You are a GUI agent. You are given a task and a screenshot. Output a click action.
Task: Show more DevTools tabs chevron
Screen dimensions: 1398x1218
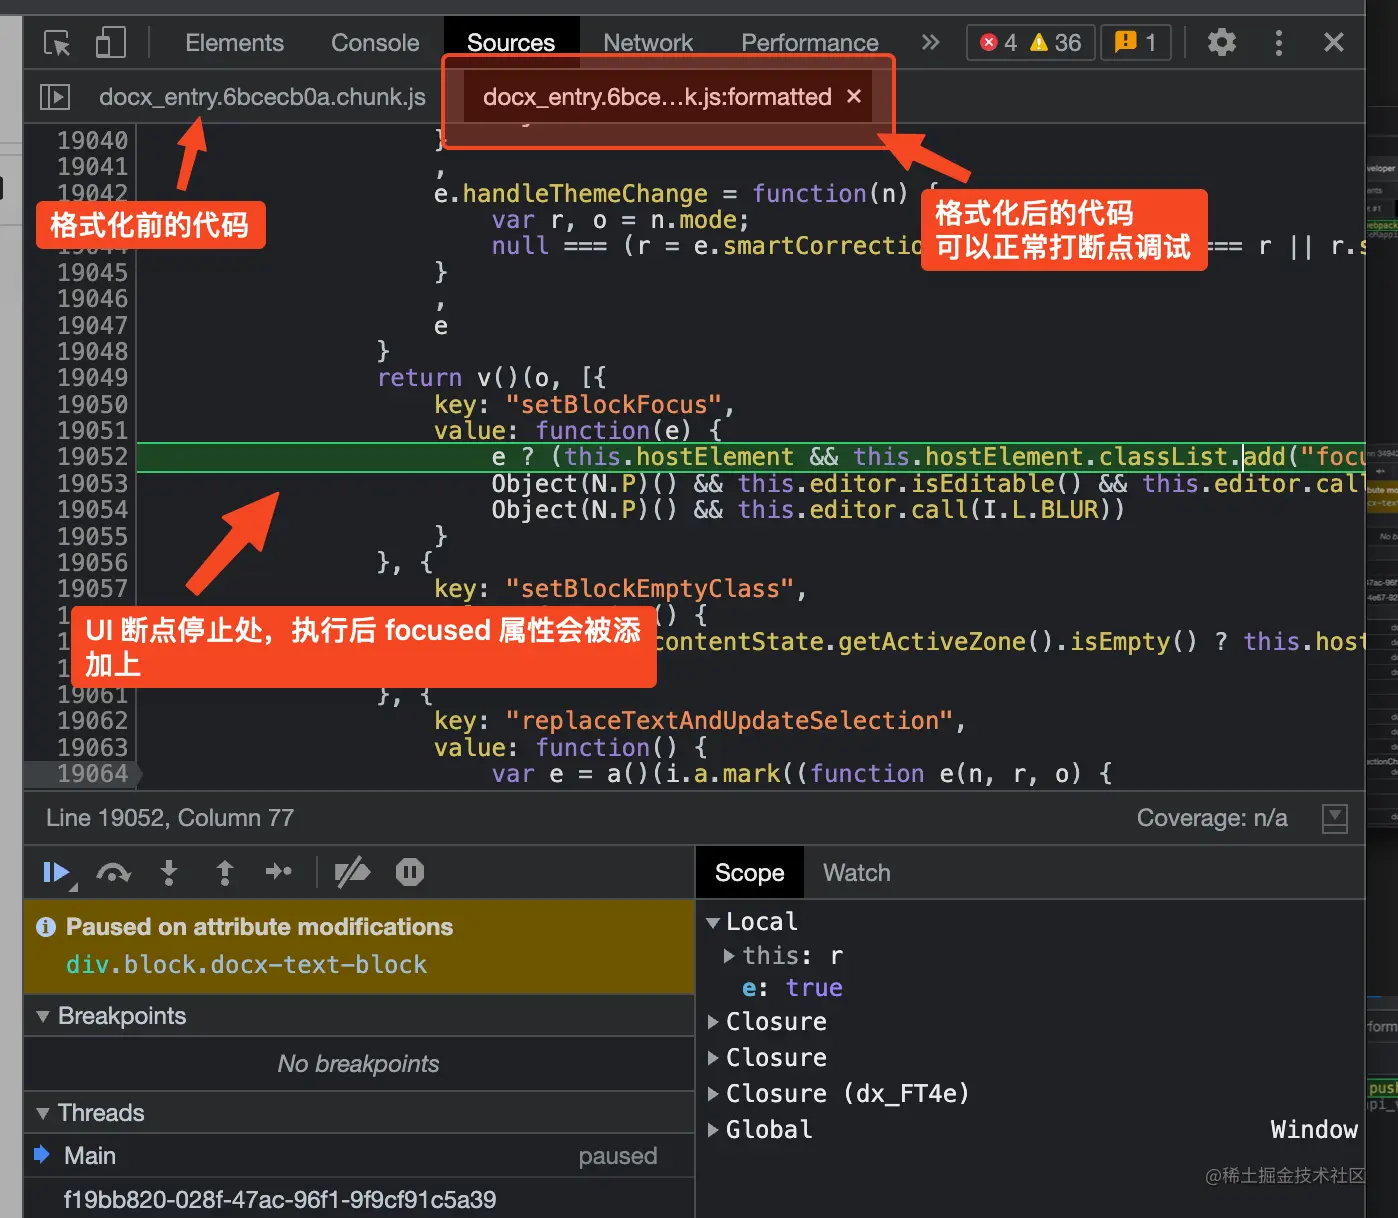931,42
